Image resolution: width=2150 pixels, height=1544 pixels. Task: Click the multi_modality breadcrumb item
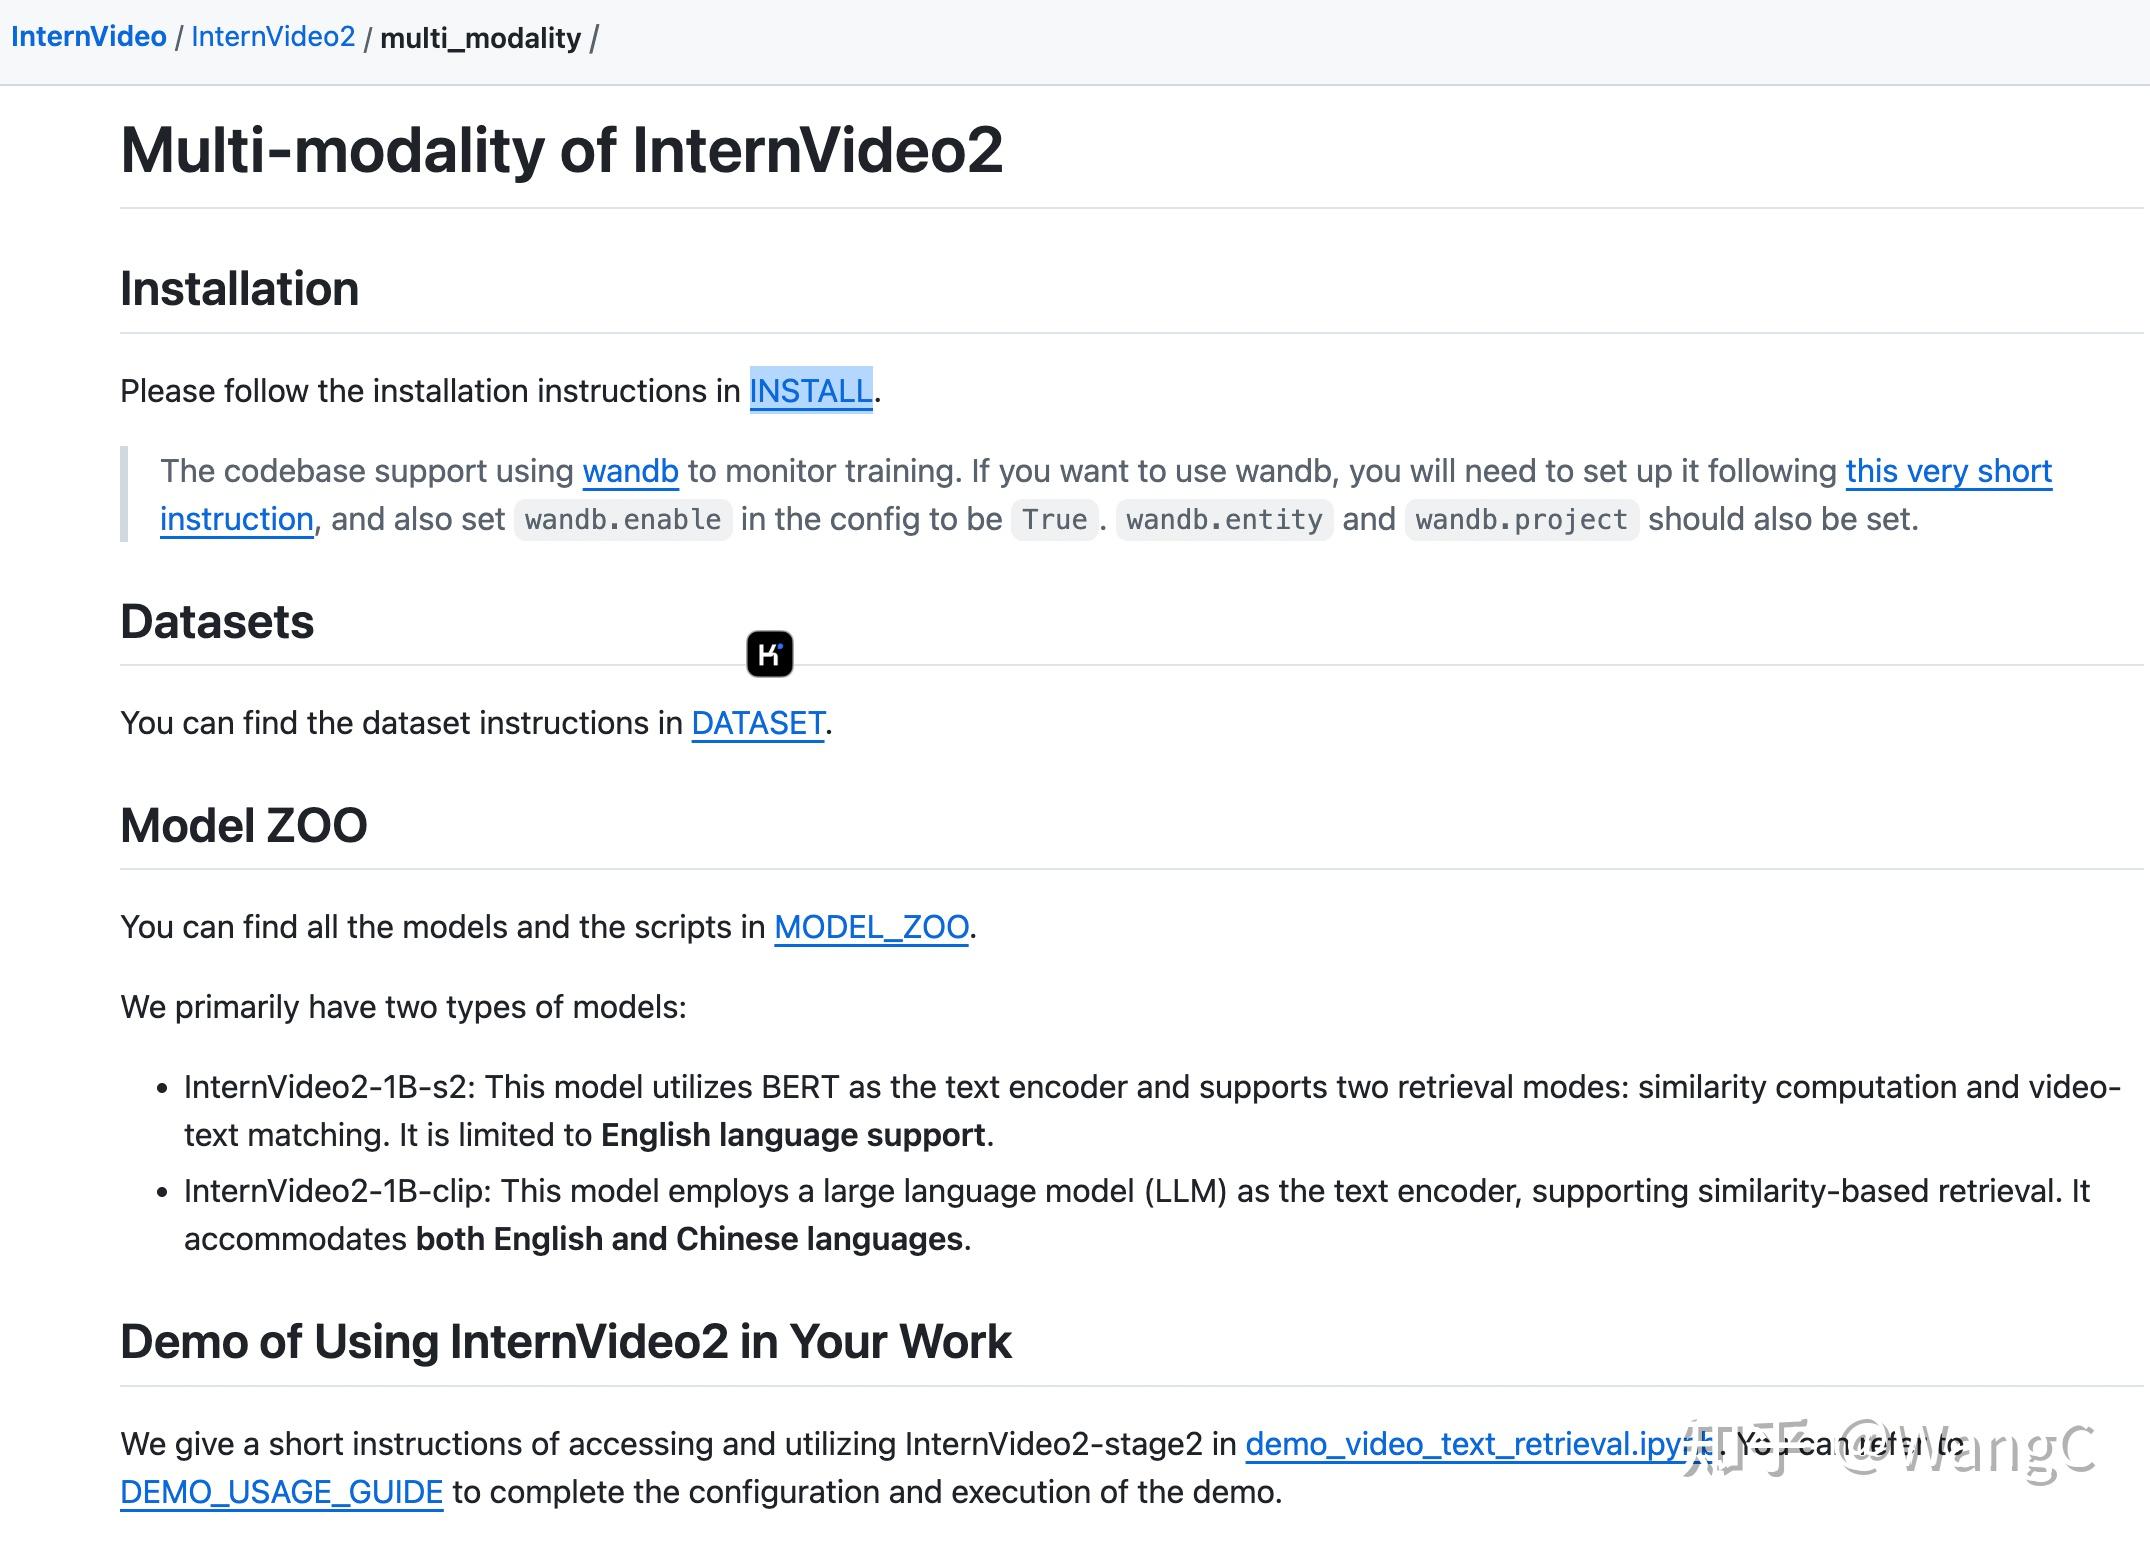pyautogui.click(x=480, y=38)
